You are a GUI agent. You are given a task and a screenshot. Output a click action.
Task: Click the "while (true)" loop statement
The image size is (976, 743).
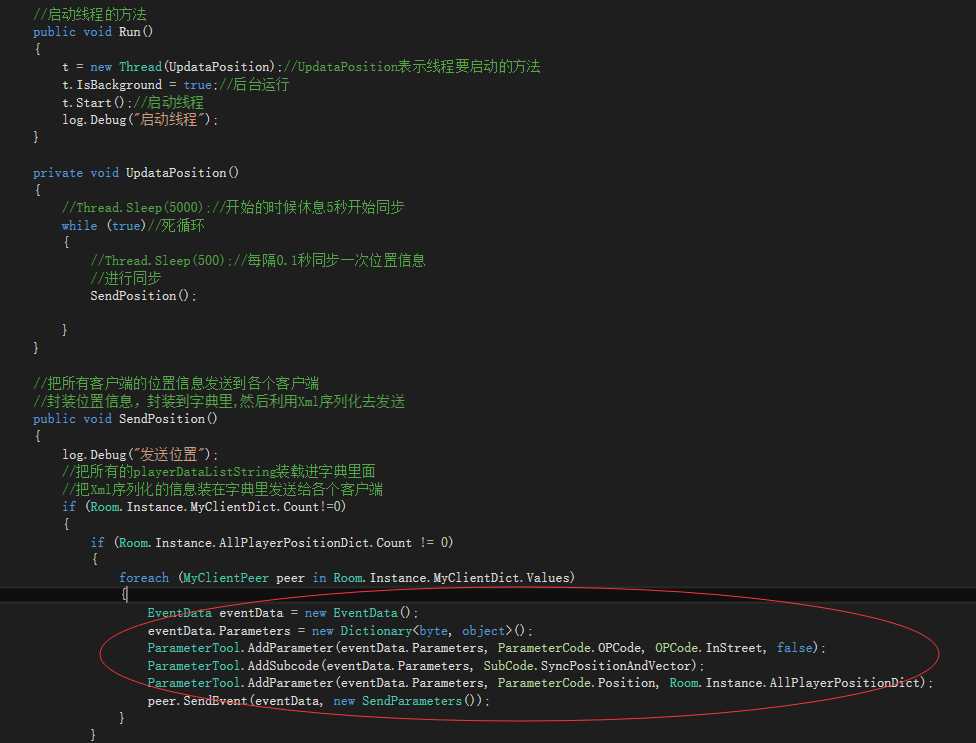pyautogui.click(x=103, y=225)
